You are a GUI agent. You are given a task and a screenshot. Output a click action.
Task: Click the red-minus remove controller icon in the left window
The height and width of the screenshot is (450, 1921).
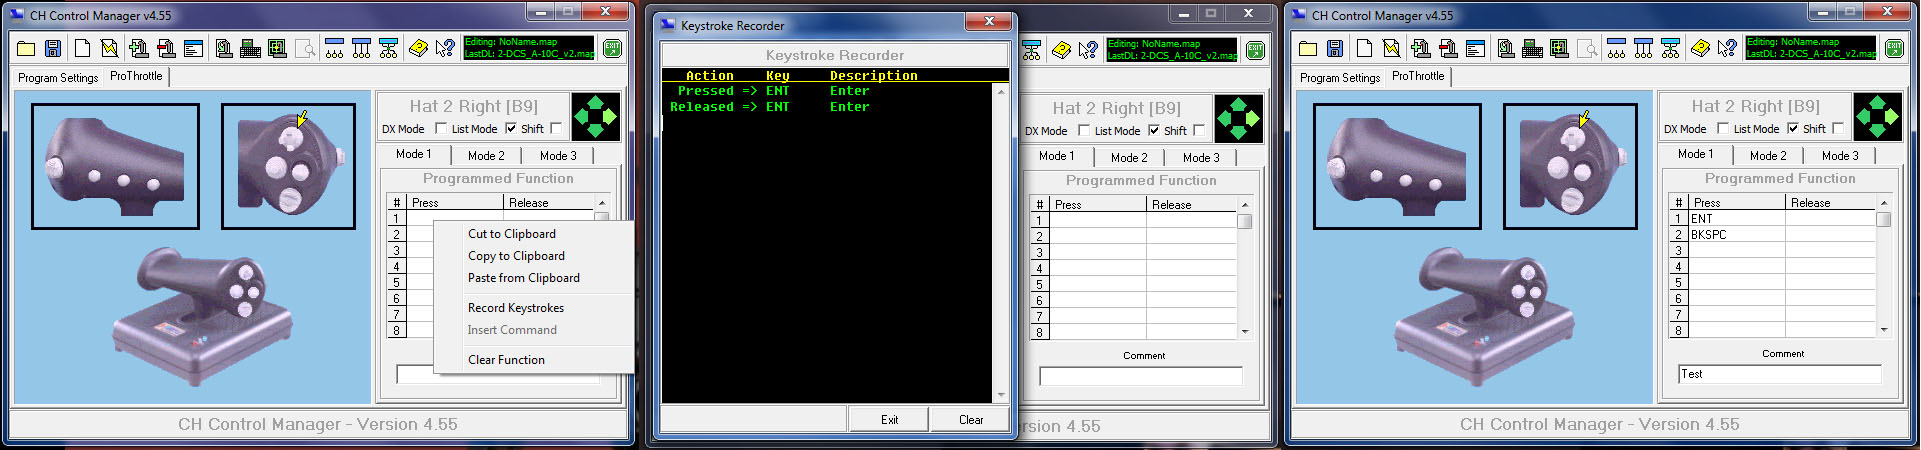[166, 48]
